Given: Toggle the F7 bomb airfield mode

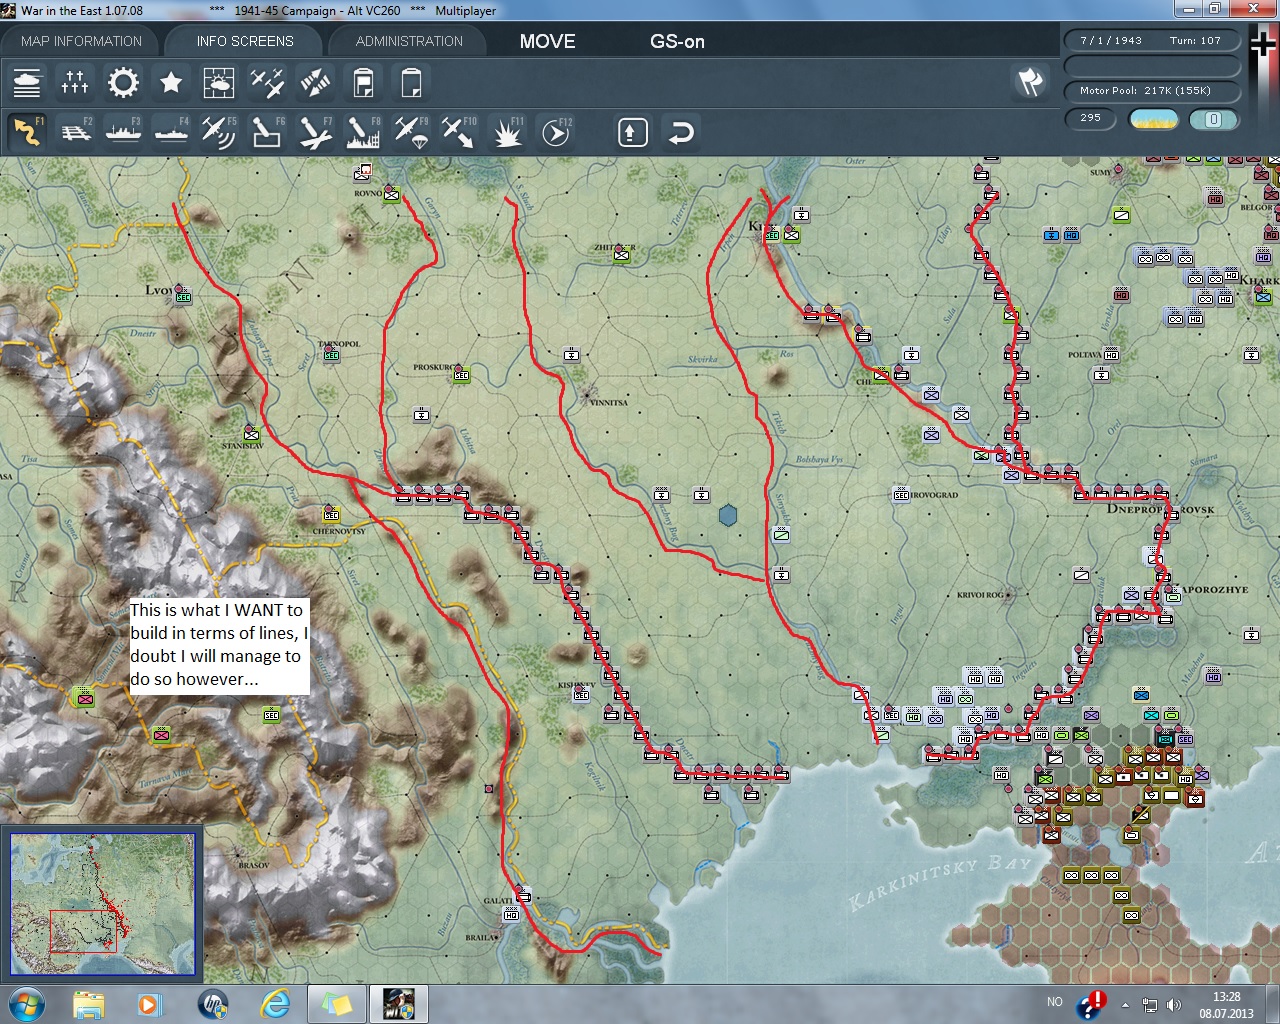Looking at the screenshot, I should (315, 132).
